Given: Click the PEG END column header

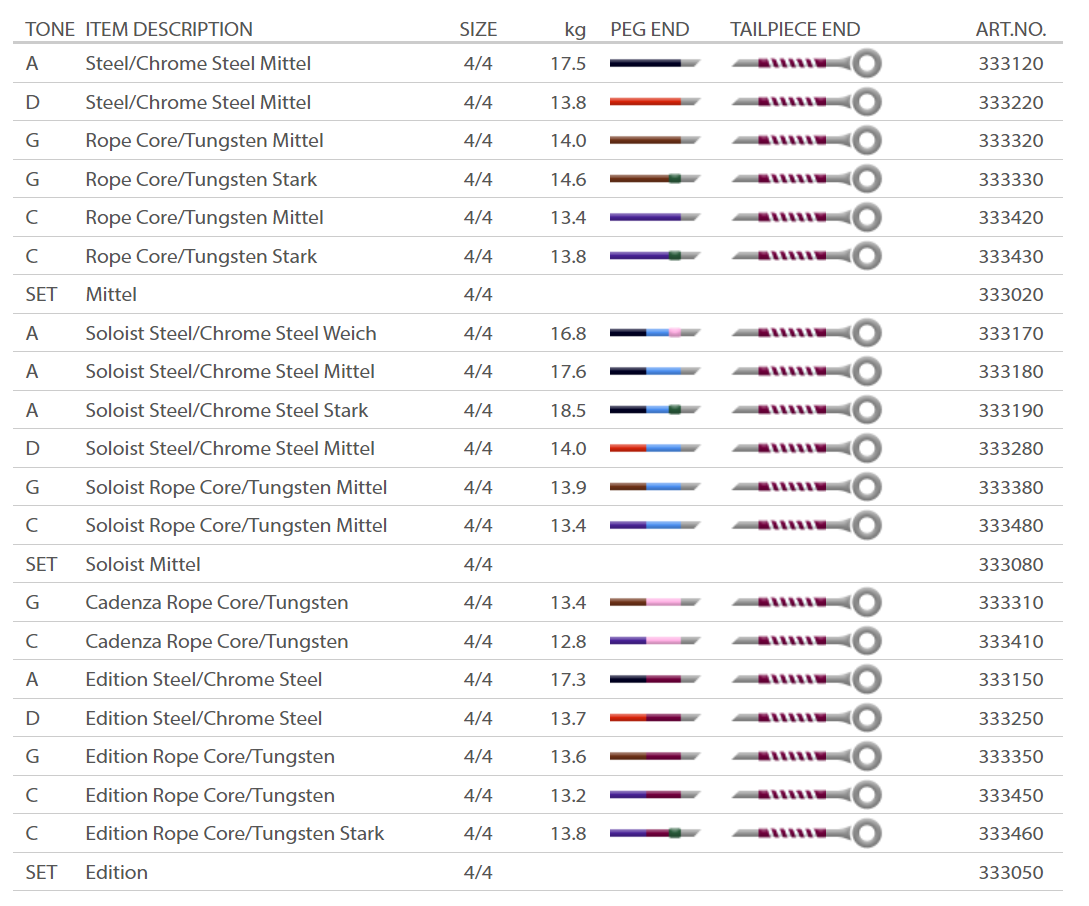Looking at the screenshot, I should (x=649, y=29).
